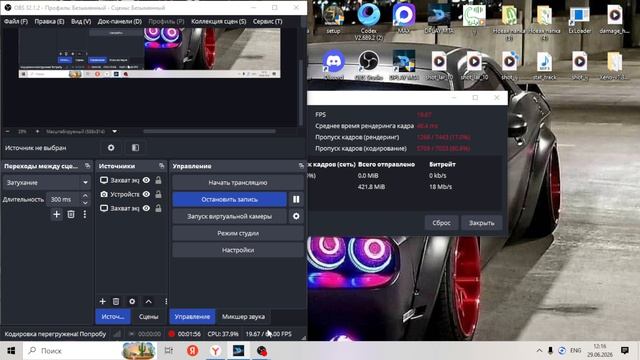Pop out the 'Источники' dock panel
This screenshot has height=360, width=640.
162,166
